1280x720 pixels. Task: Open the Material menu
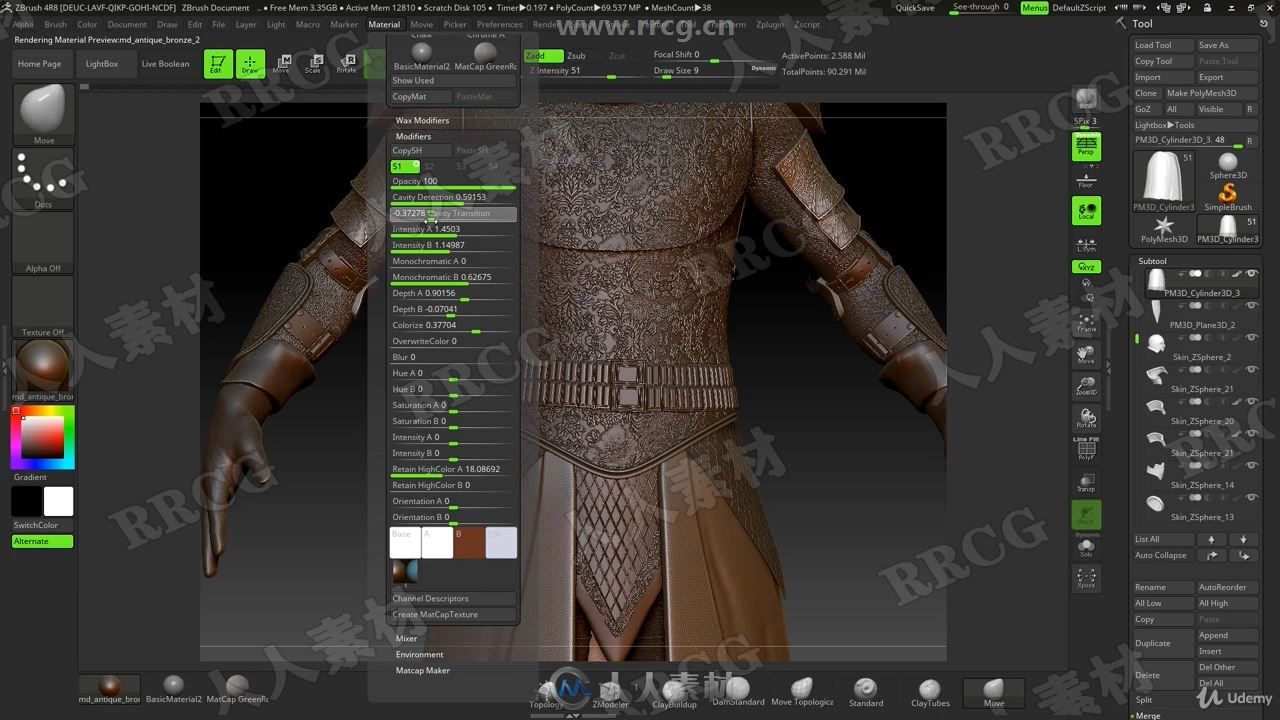point(384,24)
